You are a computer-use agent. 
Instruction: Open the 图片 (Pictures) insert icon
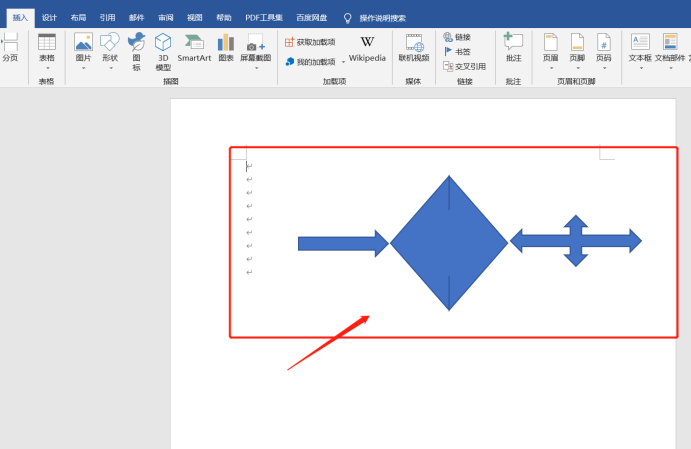(83, 46)
